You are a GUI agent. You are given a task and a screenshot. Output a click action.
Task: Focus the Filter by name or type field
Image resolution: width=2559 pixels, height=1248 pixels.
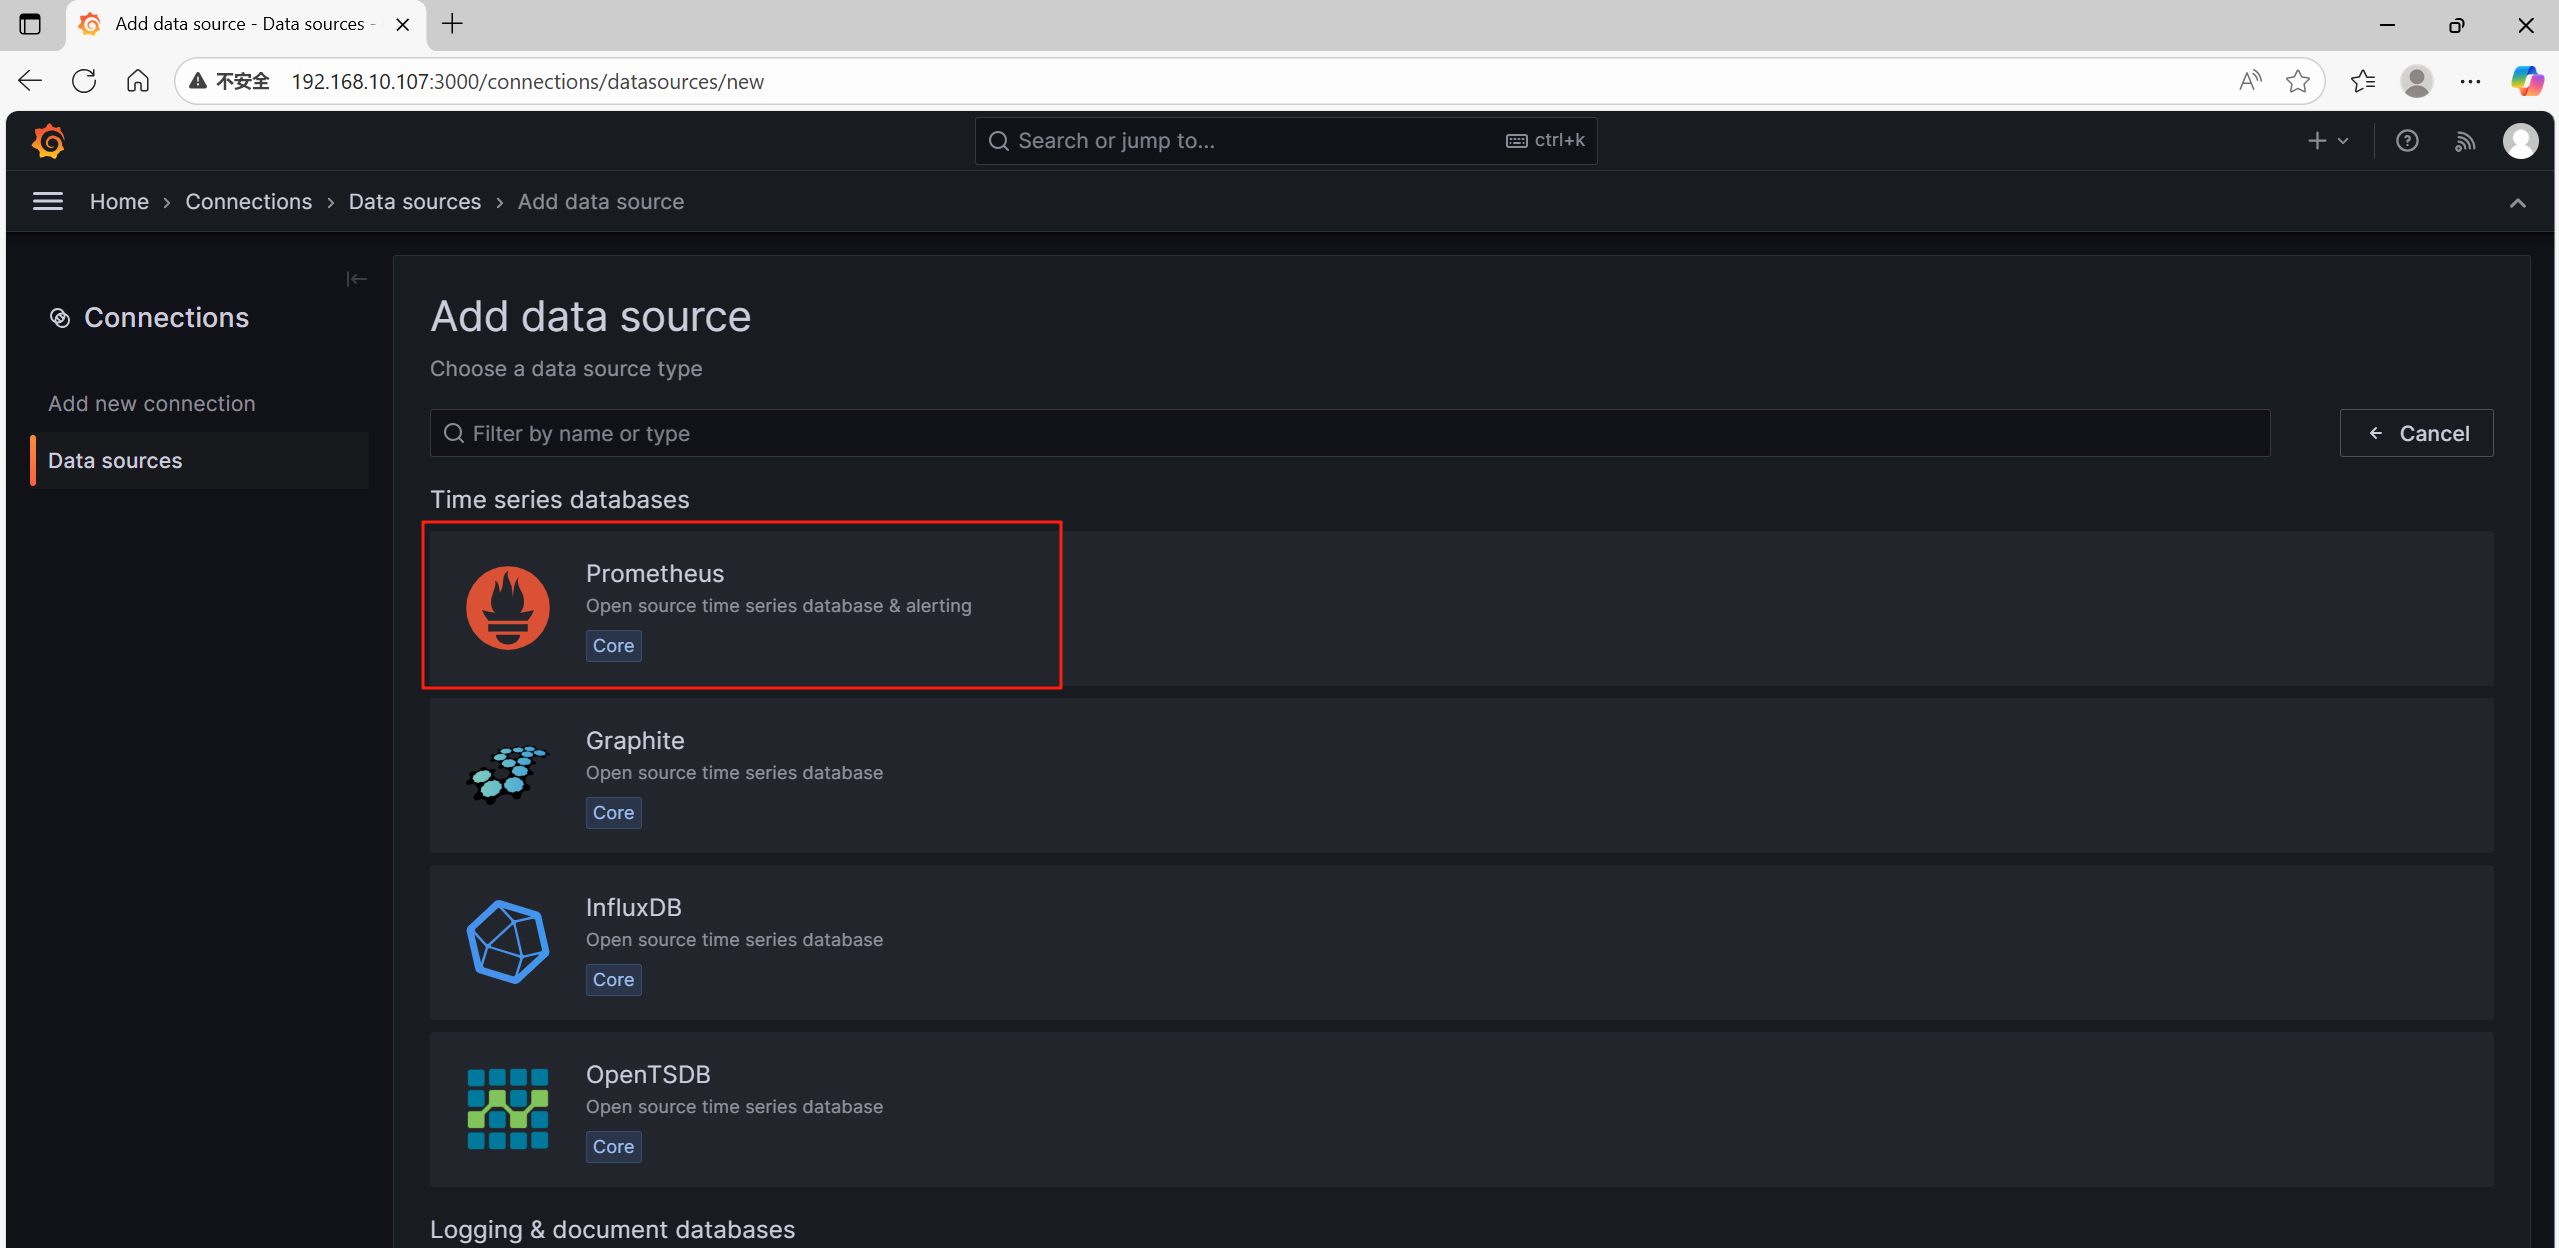point(1350,433)
